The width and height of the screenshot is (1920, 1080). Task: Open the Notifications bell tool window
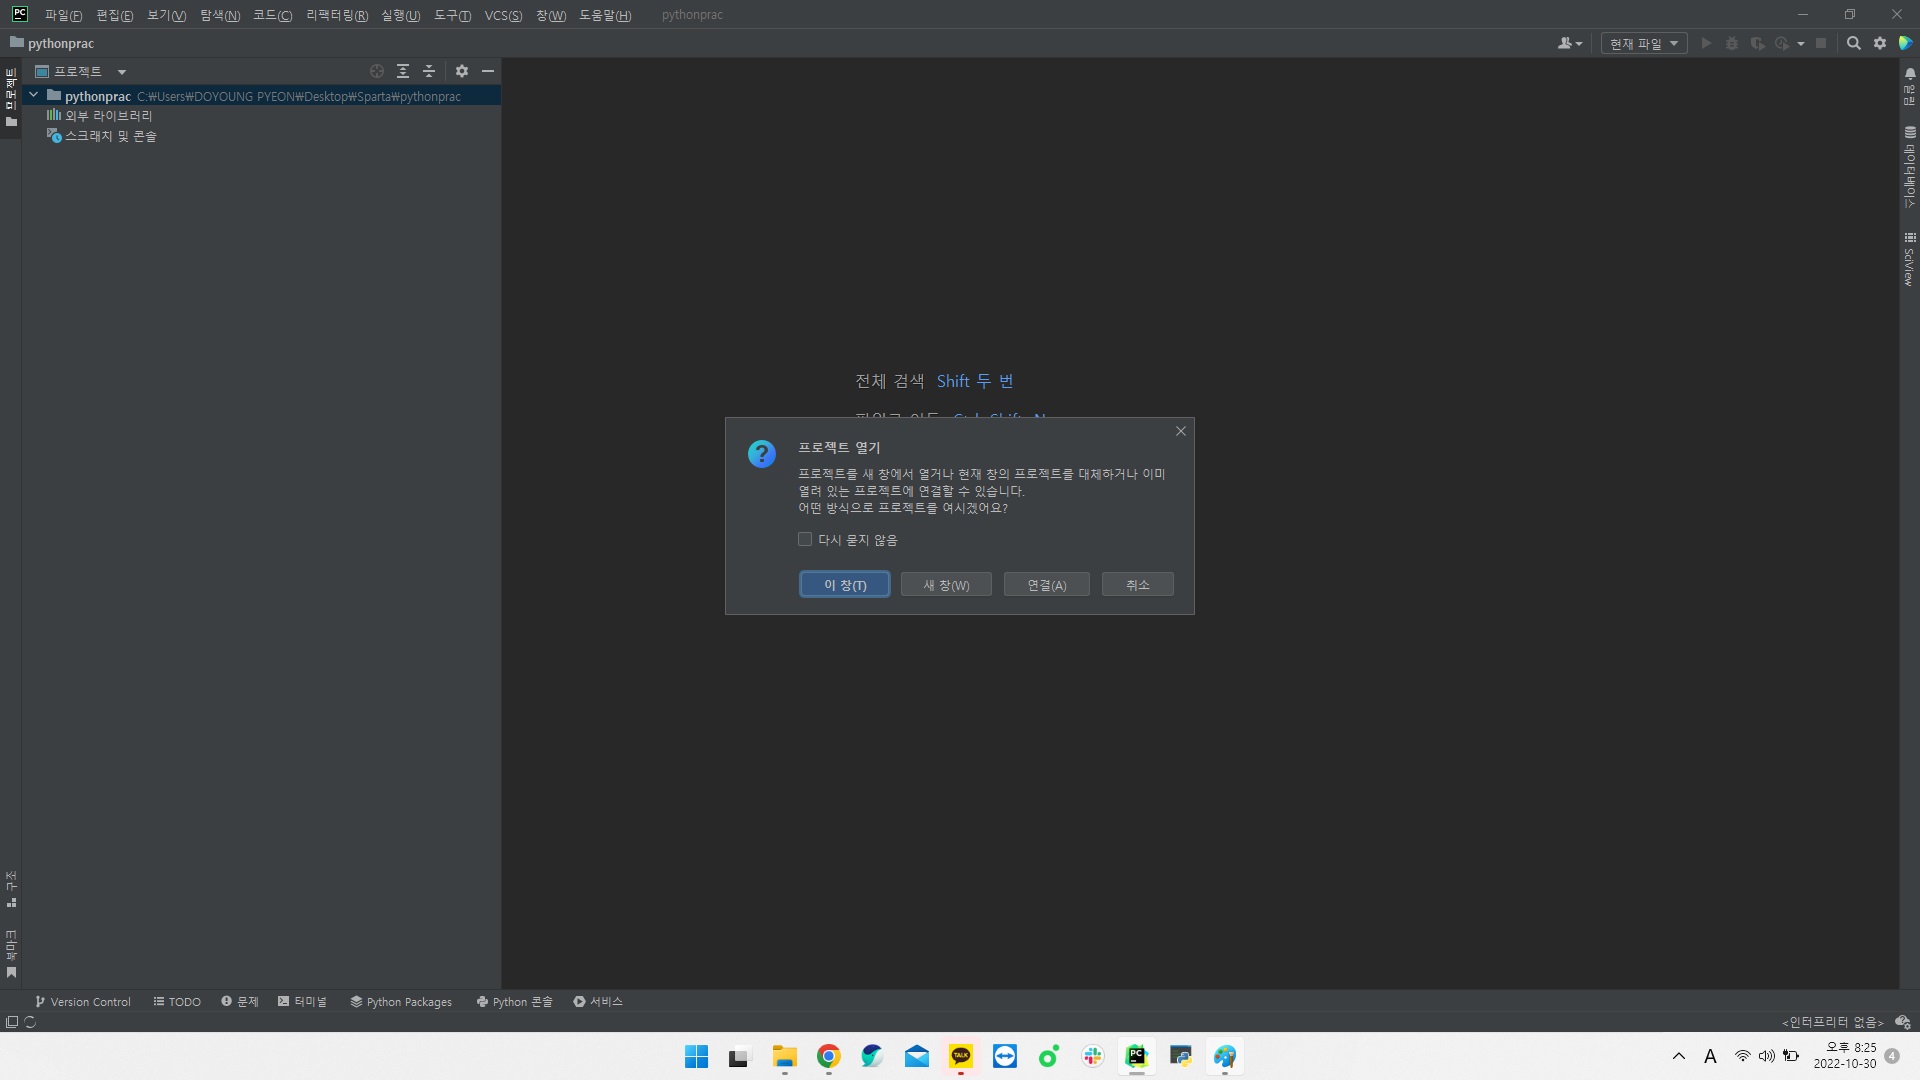coord(1910,86)
